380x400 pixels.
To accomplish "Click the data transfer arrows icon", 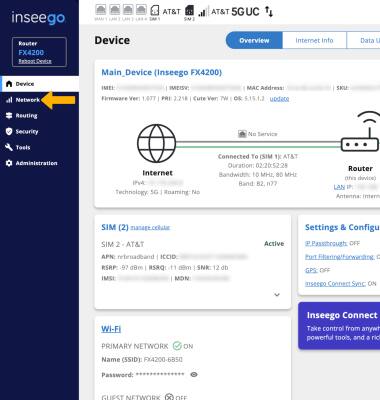I will [269, 12].
